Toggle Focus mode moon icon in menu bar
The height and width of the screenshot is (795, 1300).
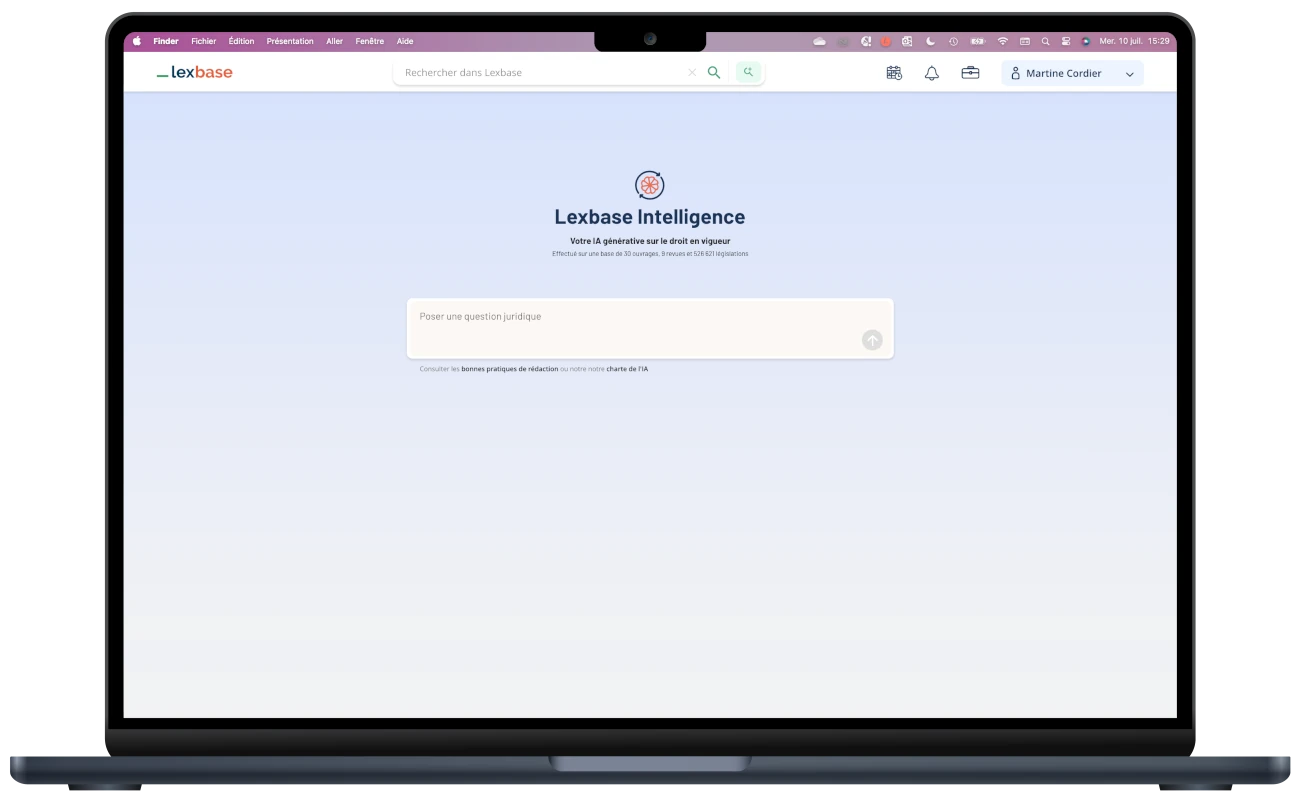point(930,41)
